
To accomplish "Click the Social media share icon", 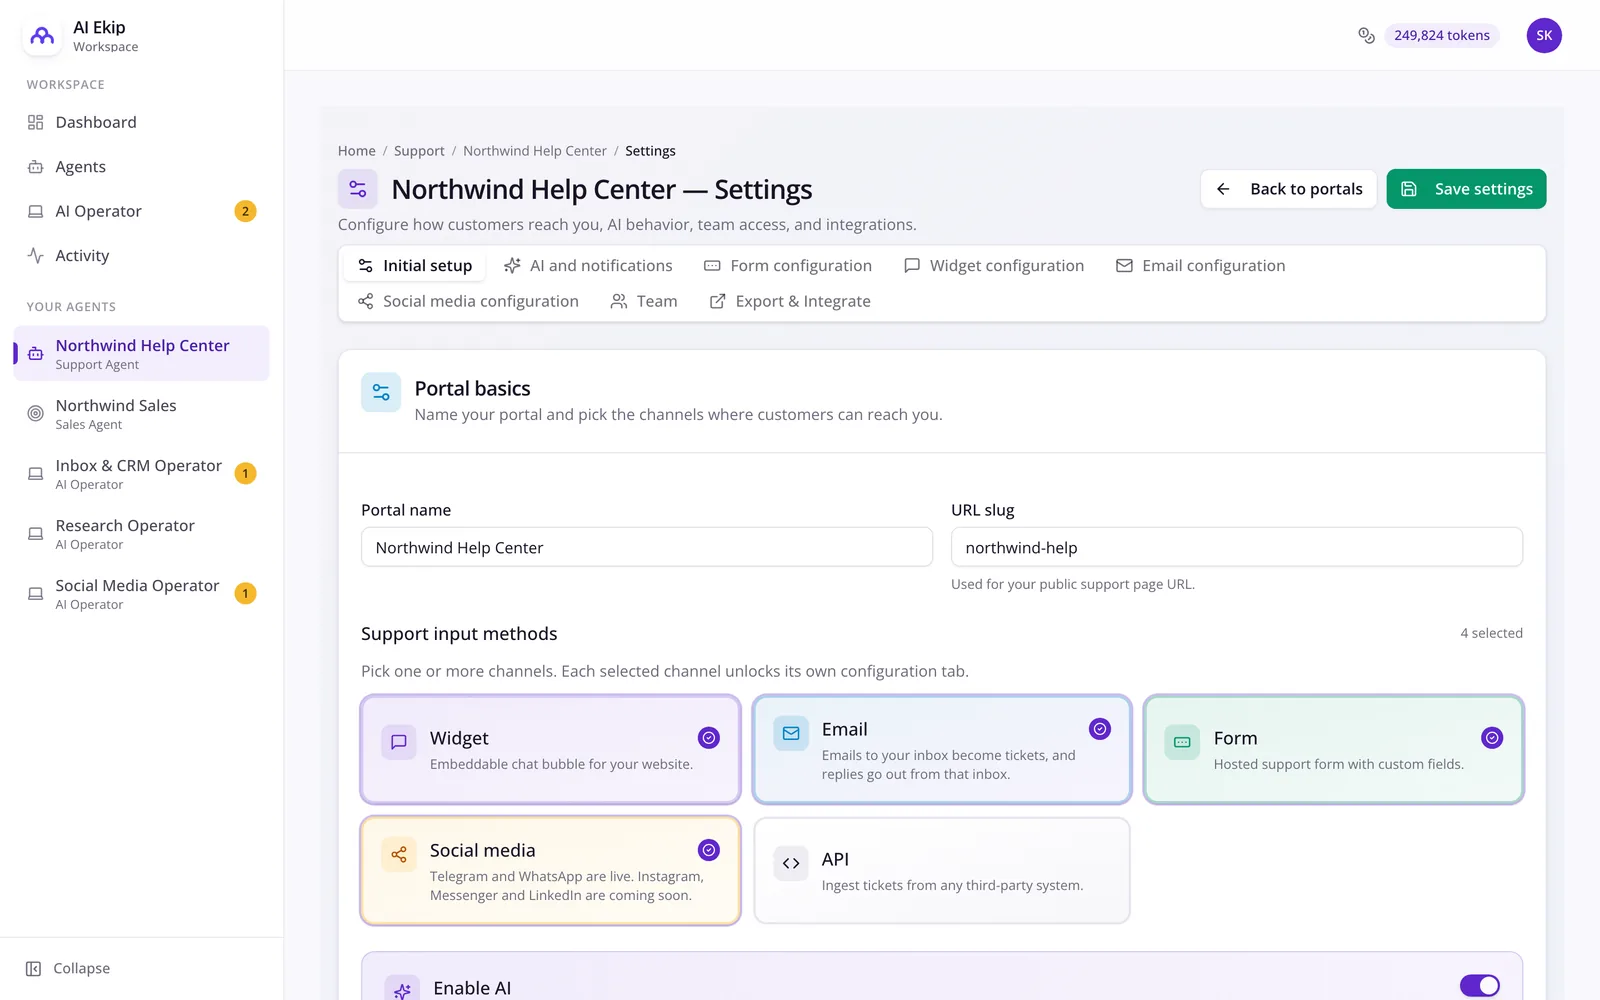I will point(399,854).
